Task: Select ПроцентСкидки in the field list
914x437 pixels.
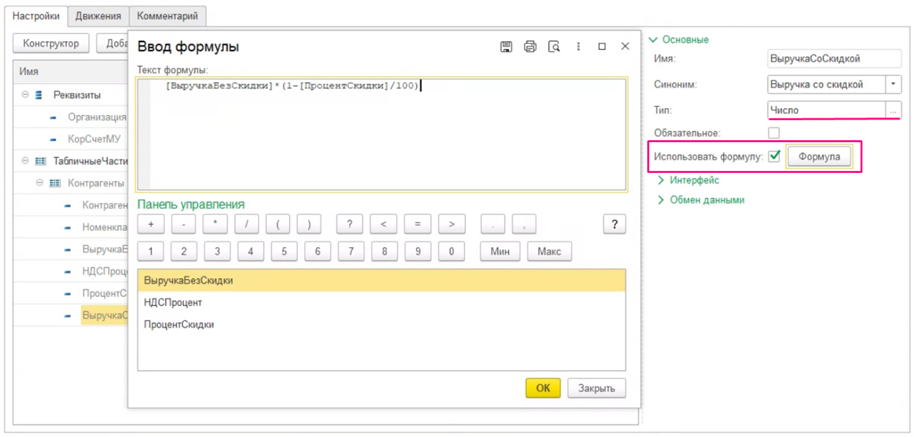Action: [x=381, y=325]
